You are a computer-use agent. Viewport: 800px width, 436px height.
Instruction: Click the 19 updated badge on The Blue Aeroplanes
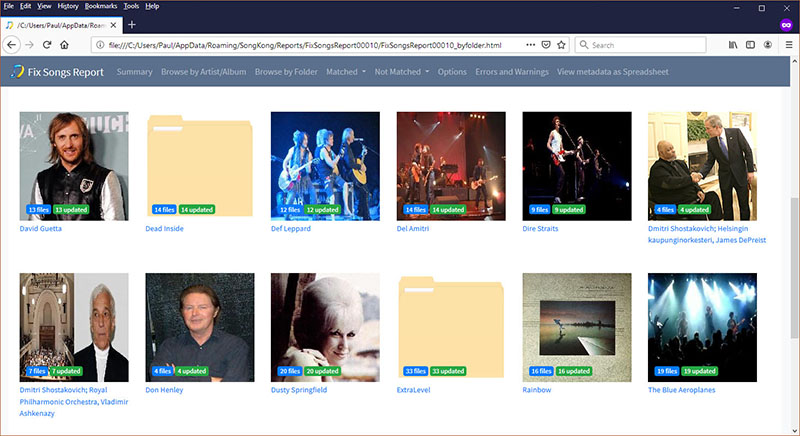[x=699, y=371]
